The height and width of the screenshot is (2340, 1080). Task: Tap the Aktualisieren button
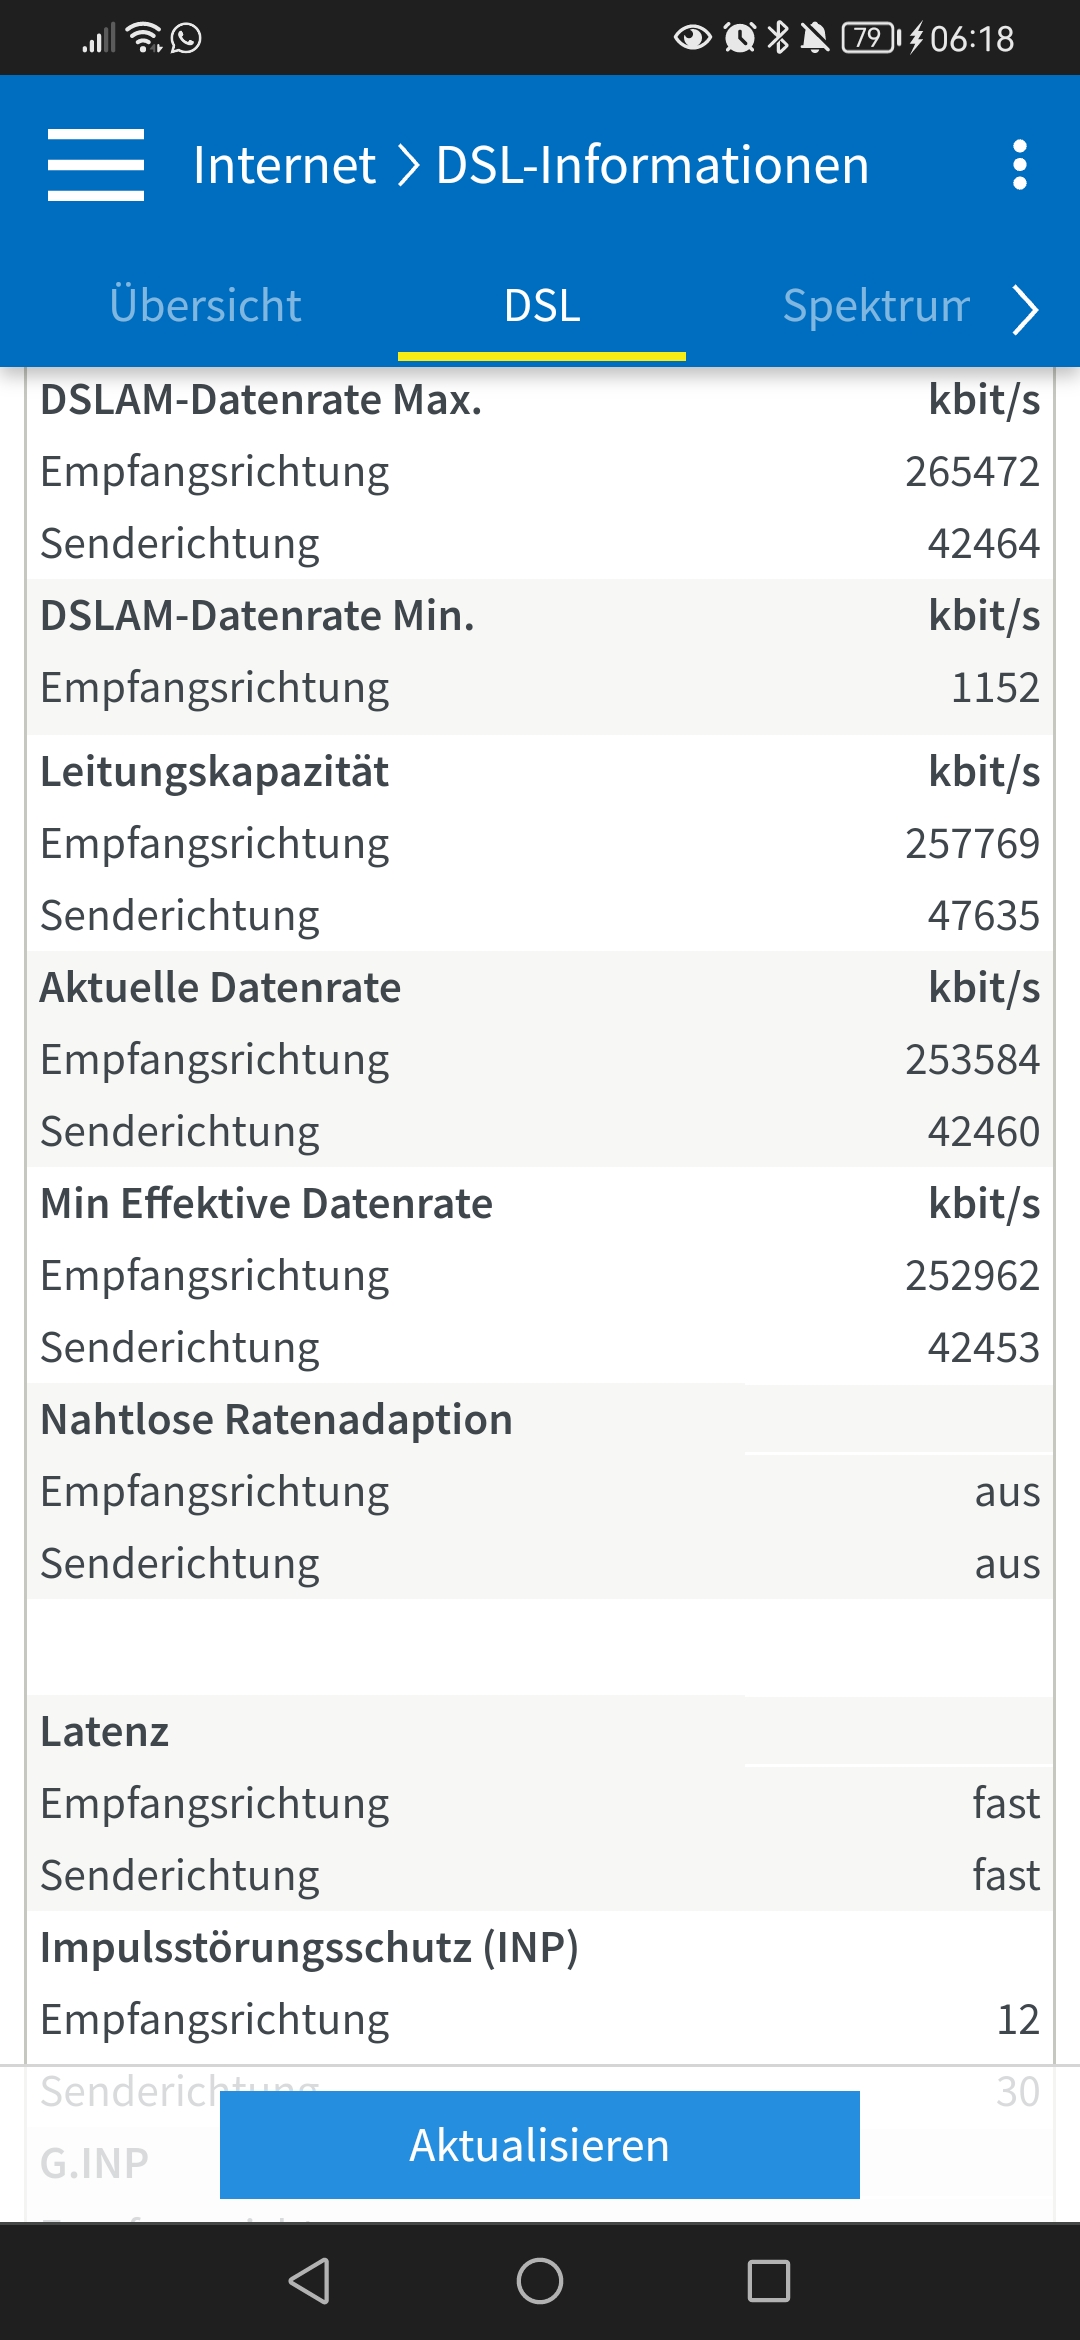pos(540,2145)
